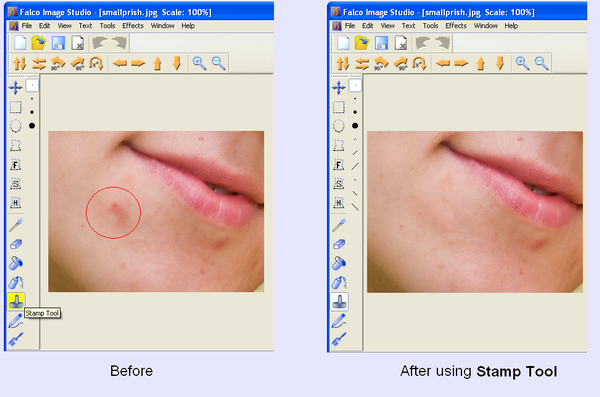
Task: Choose the largest round brush size in left window
Action: tap(32, 126)
